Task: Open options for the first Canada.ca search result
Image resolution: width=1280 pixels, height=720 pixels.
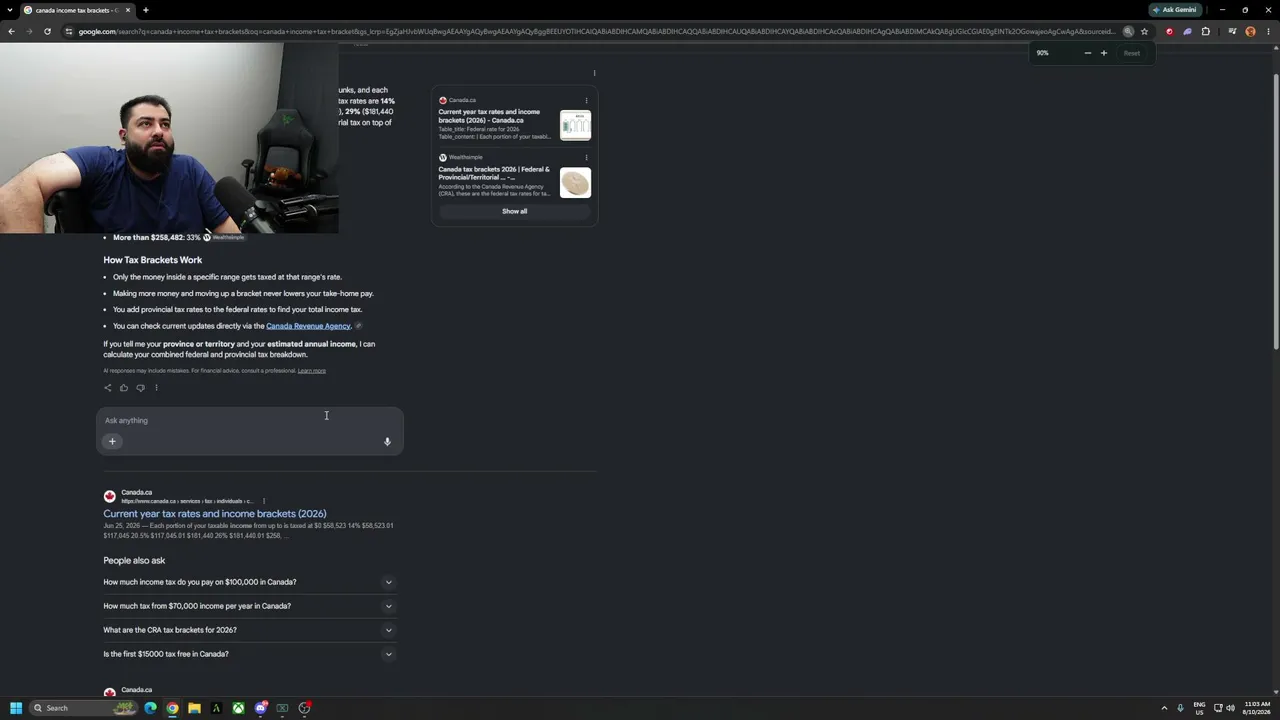Action: tap(264, 501)
